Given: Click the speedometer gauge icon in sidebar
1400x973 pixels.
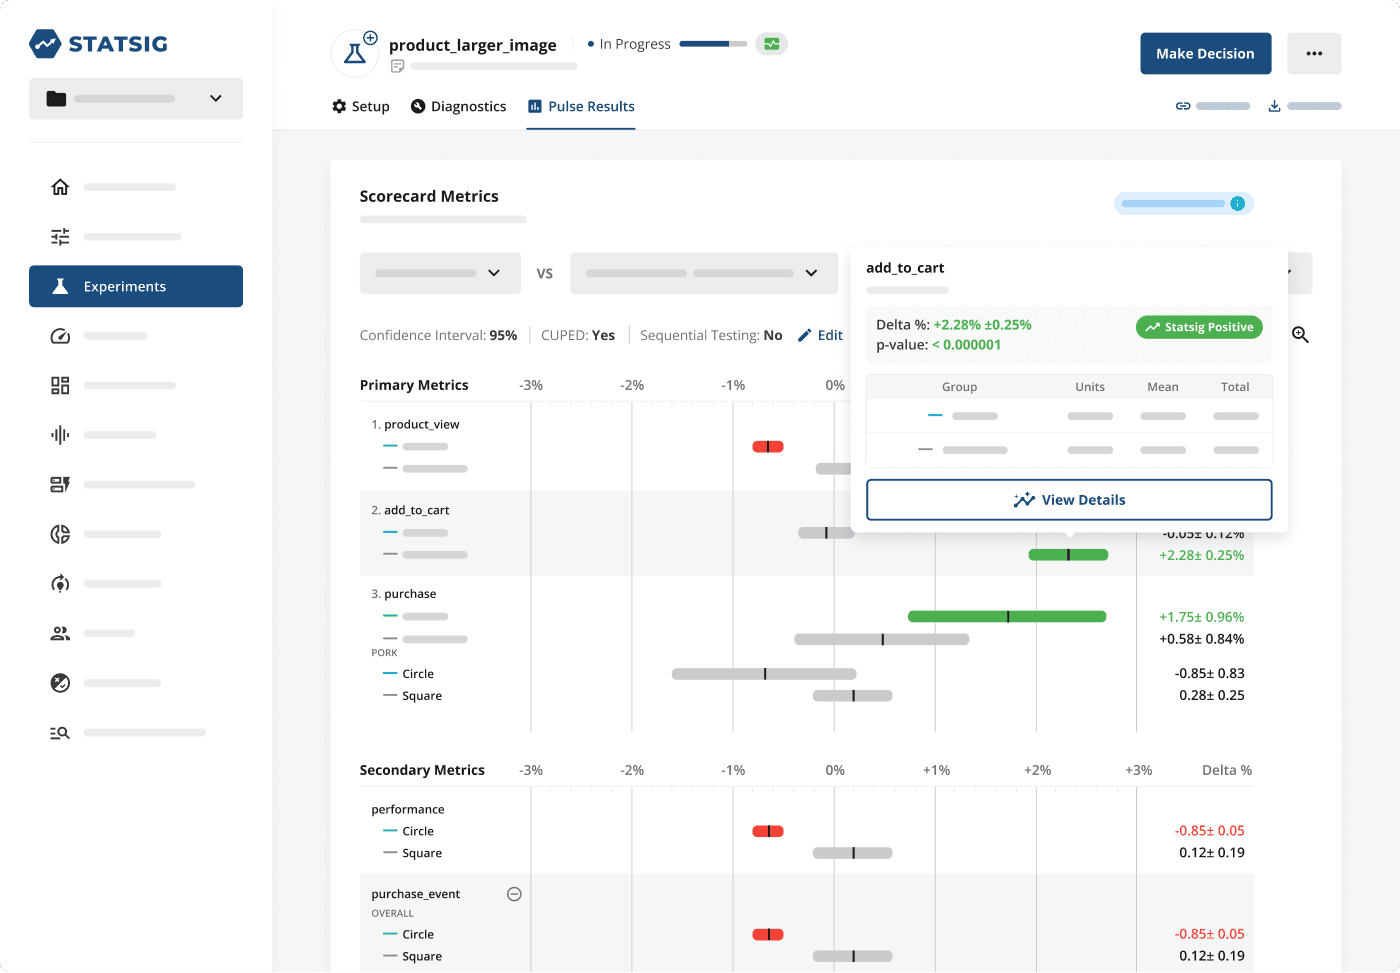Looking at the screenshot, I should [60, 336].
